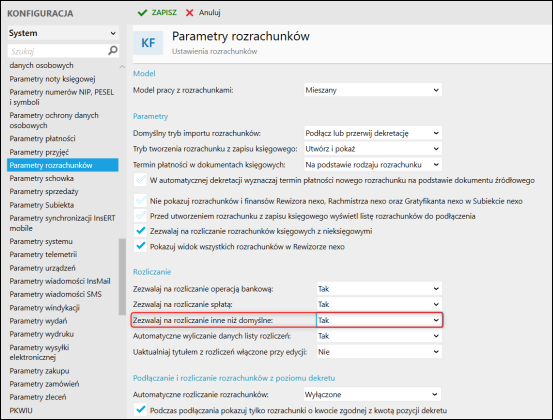Open 'Model pracy z rozrachunkami' dropdown
Image resolution: width=553 pixels, height=420 pixels.
point(373,90)
